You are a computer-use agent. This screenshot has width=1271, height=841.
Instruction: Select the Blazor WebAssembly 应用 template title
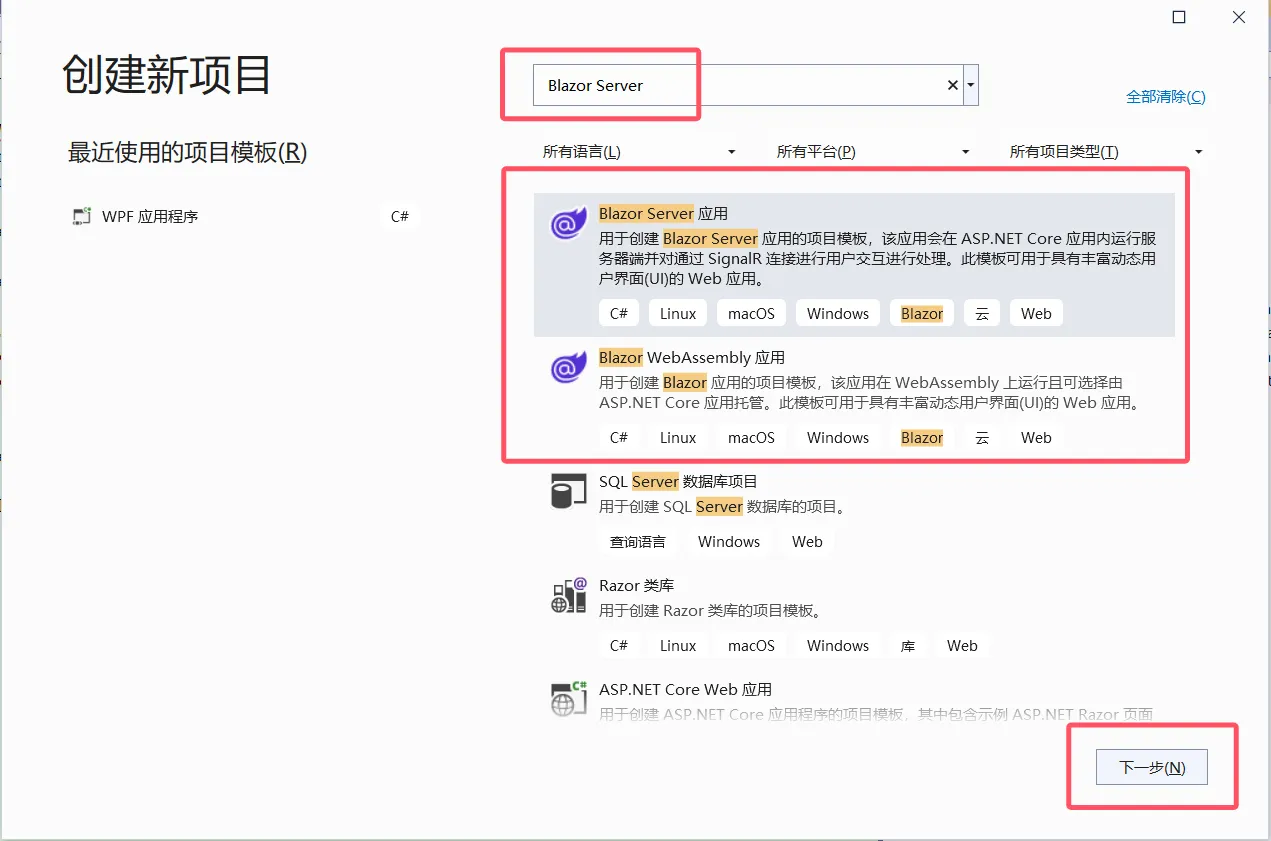tap(692, 358)
